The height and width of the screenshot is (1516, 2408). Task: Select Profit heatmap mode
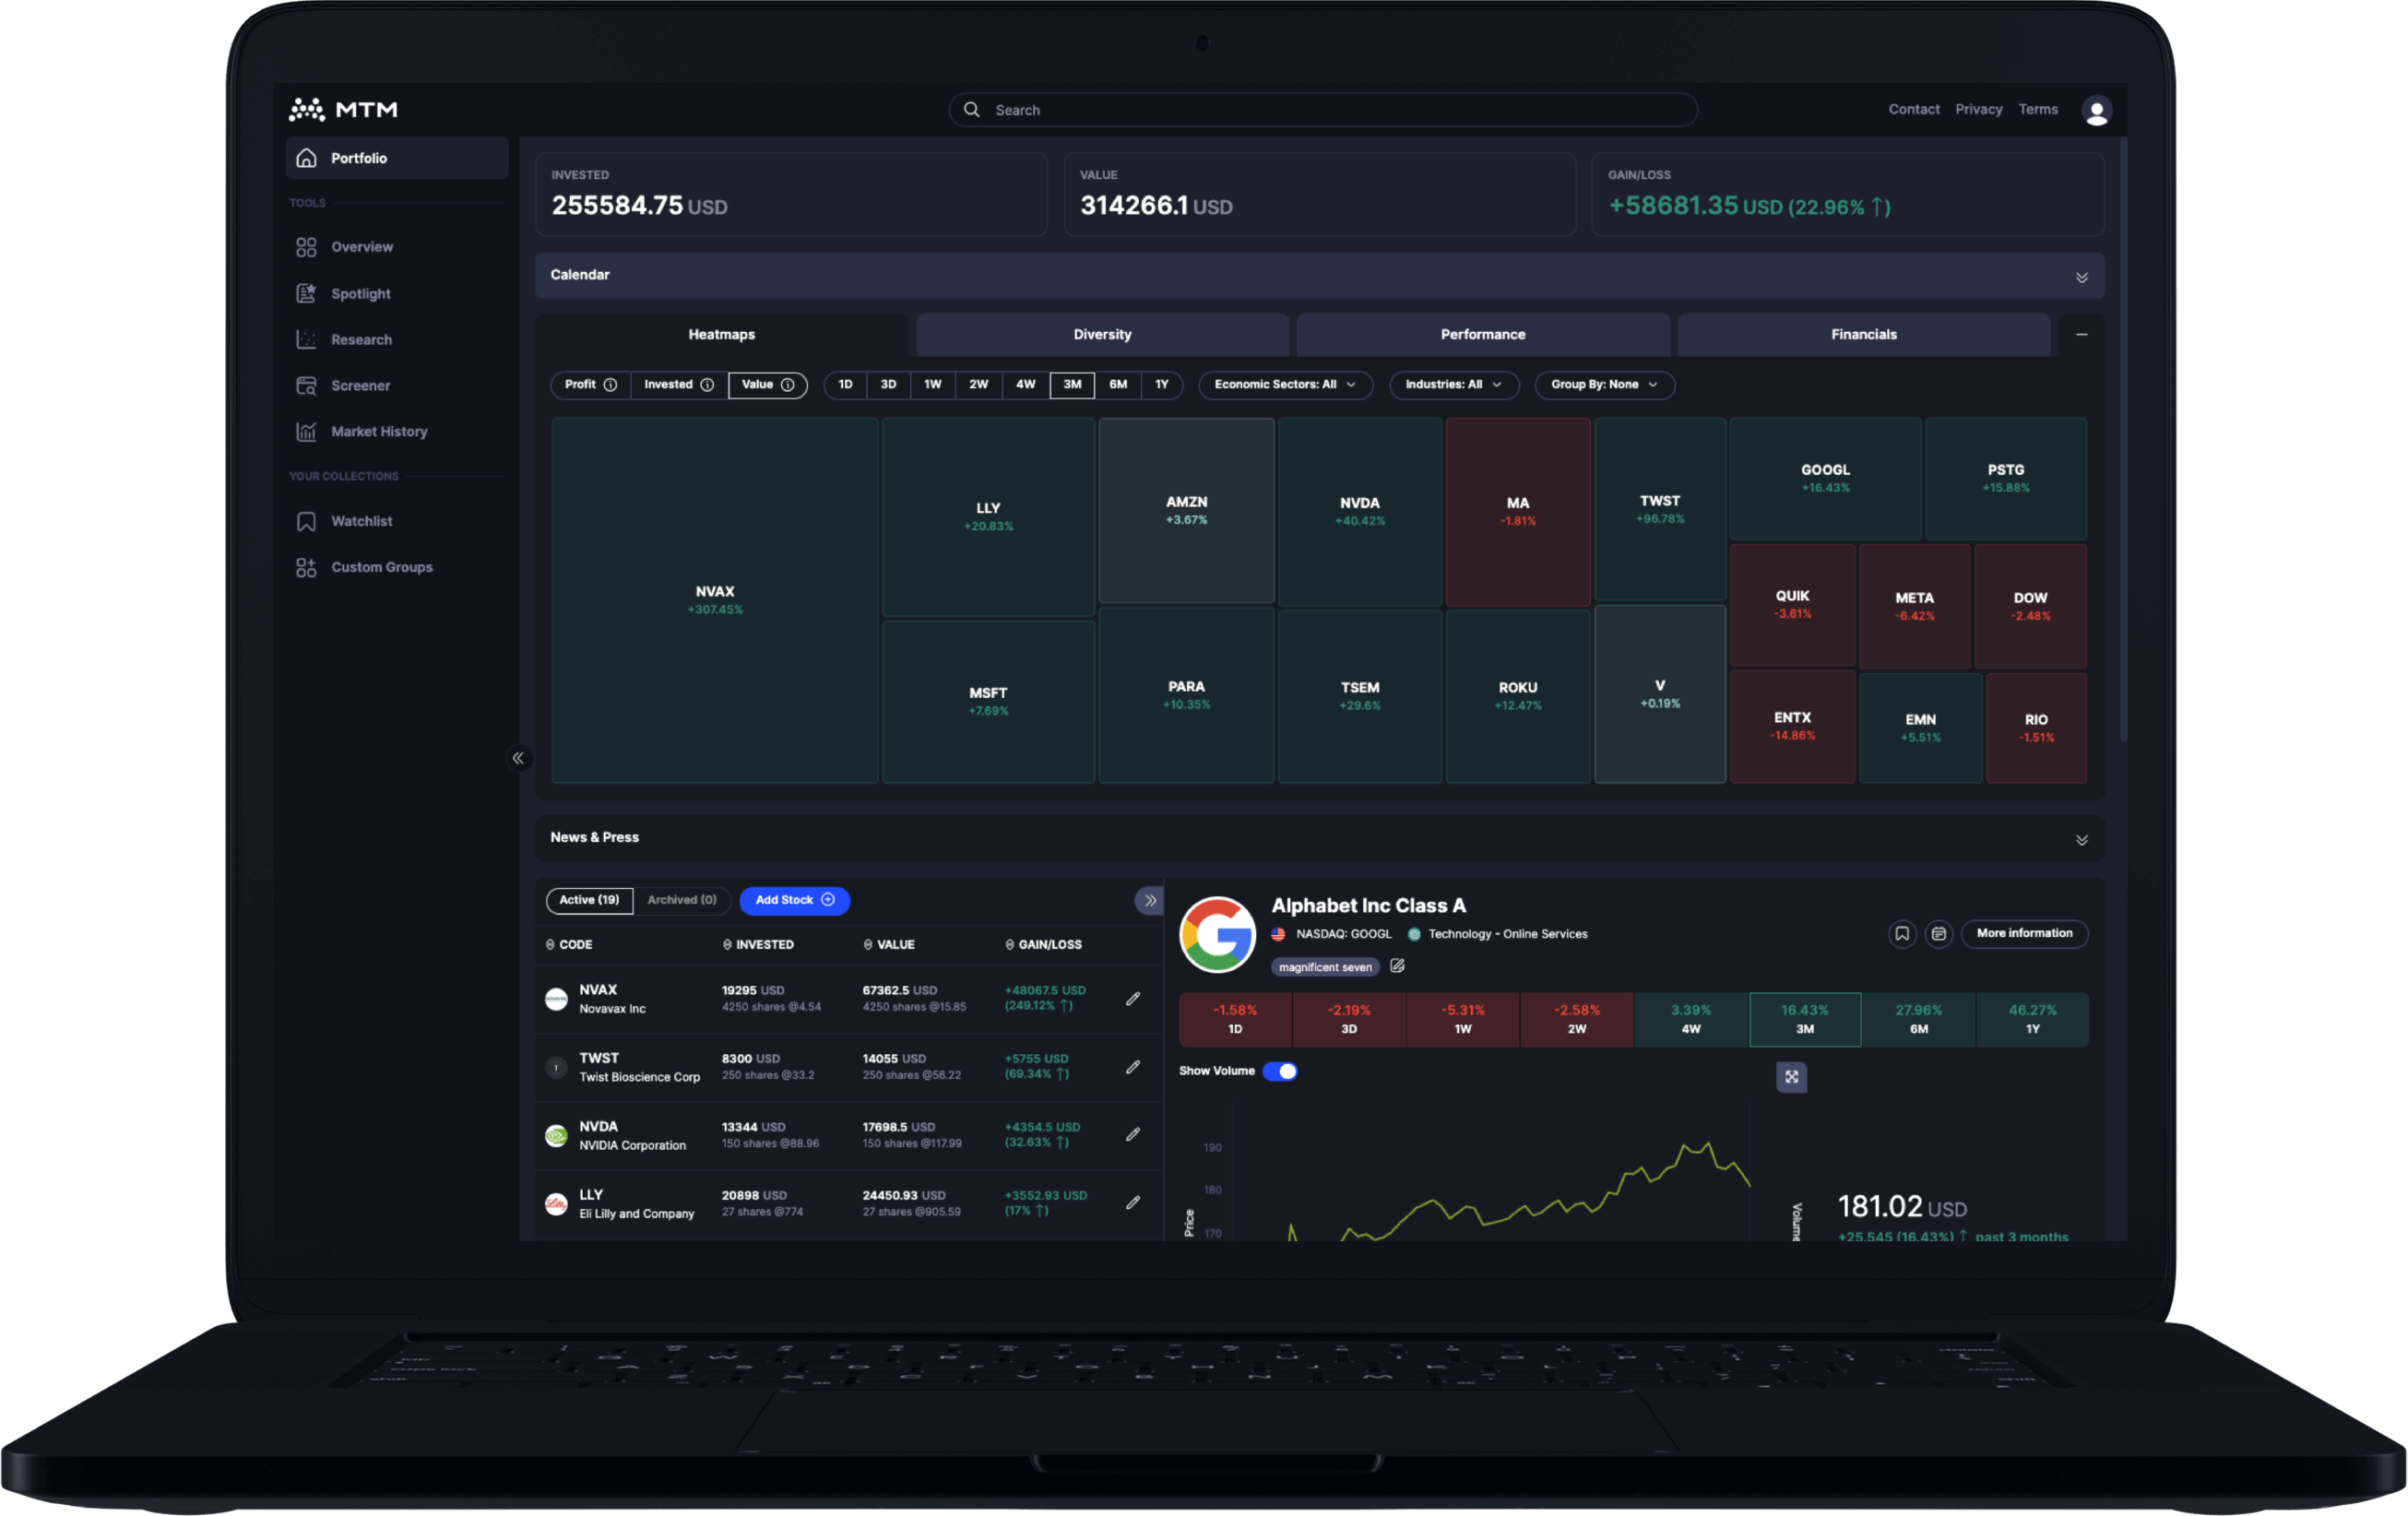pos(590,385)
